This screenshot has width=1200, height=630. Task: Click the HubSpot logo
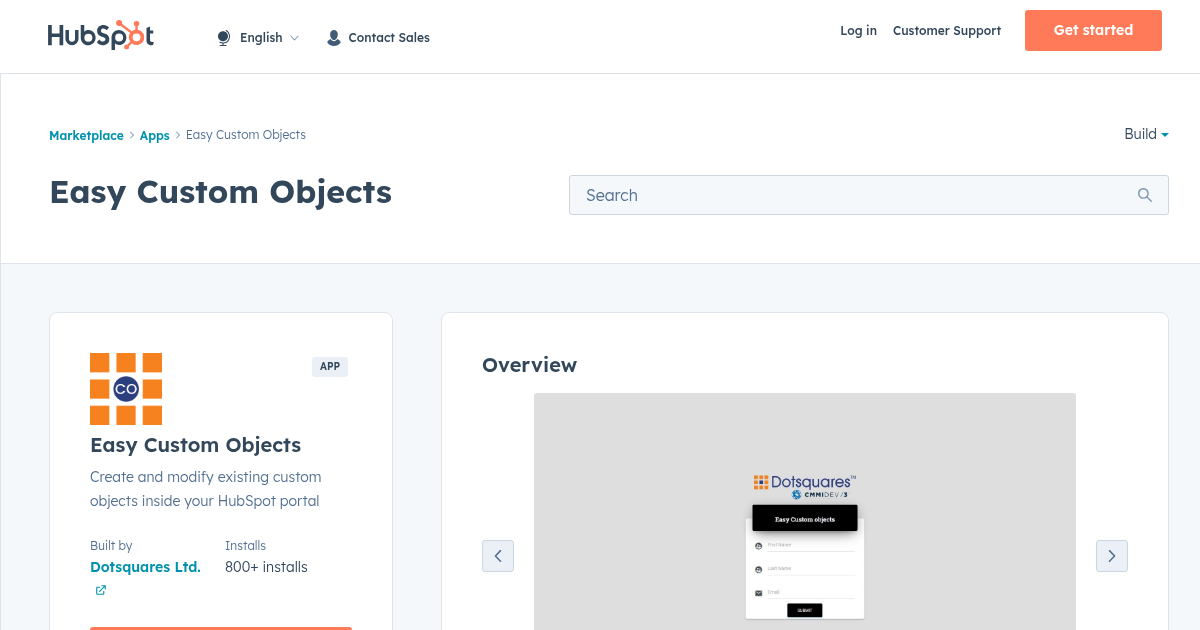(101, 36)
